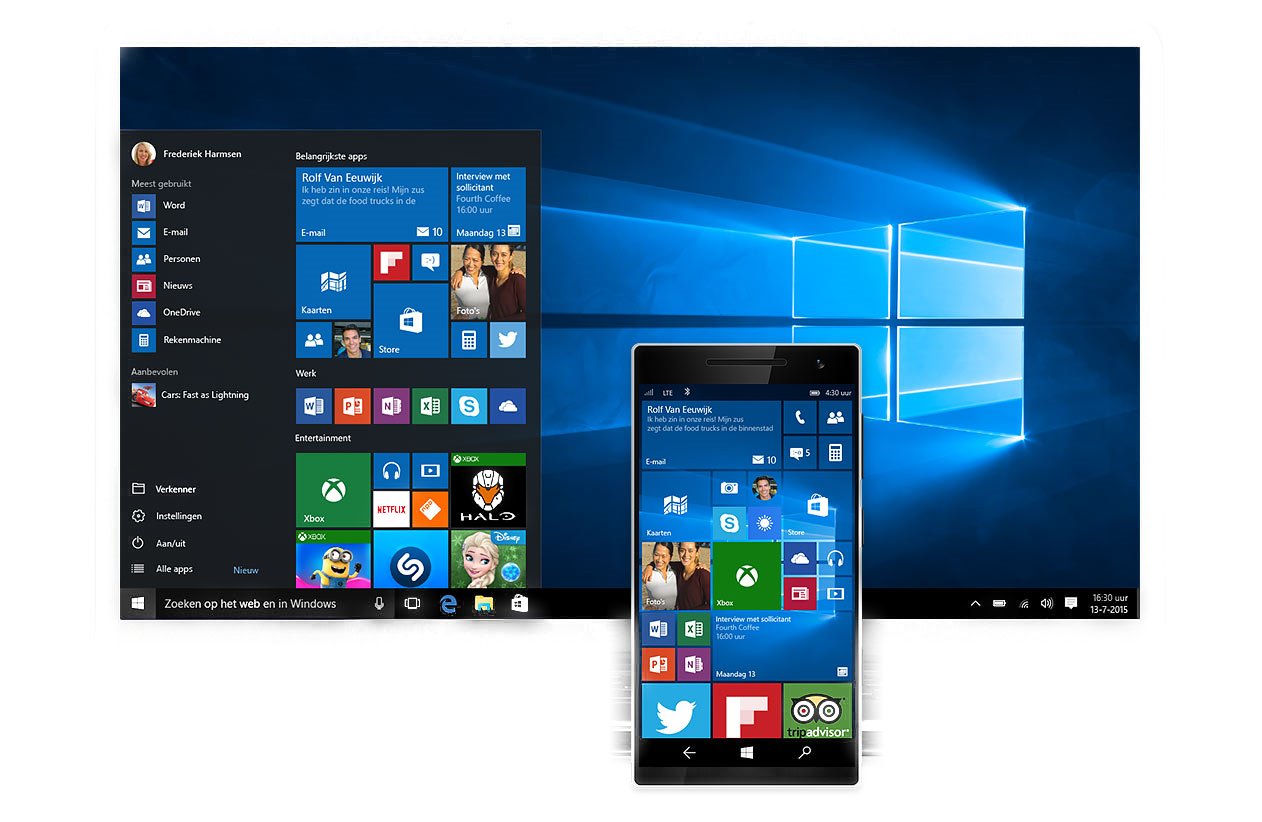Show Alle apps in the Start menu
Image resolution: width=1262 pixels, height=822 pixels.
tap(162, 569)
